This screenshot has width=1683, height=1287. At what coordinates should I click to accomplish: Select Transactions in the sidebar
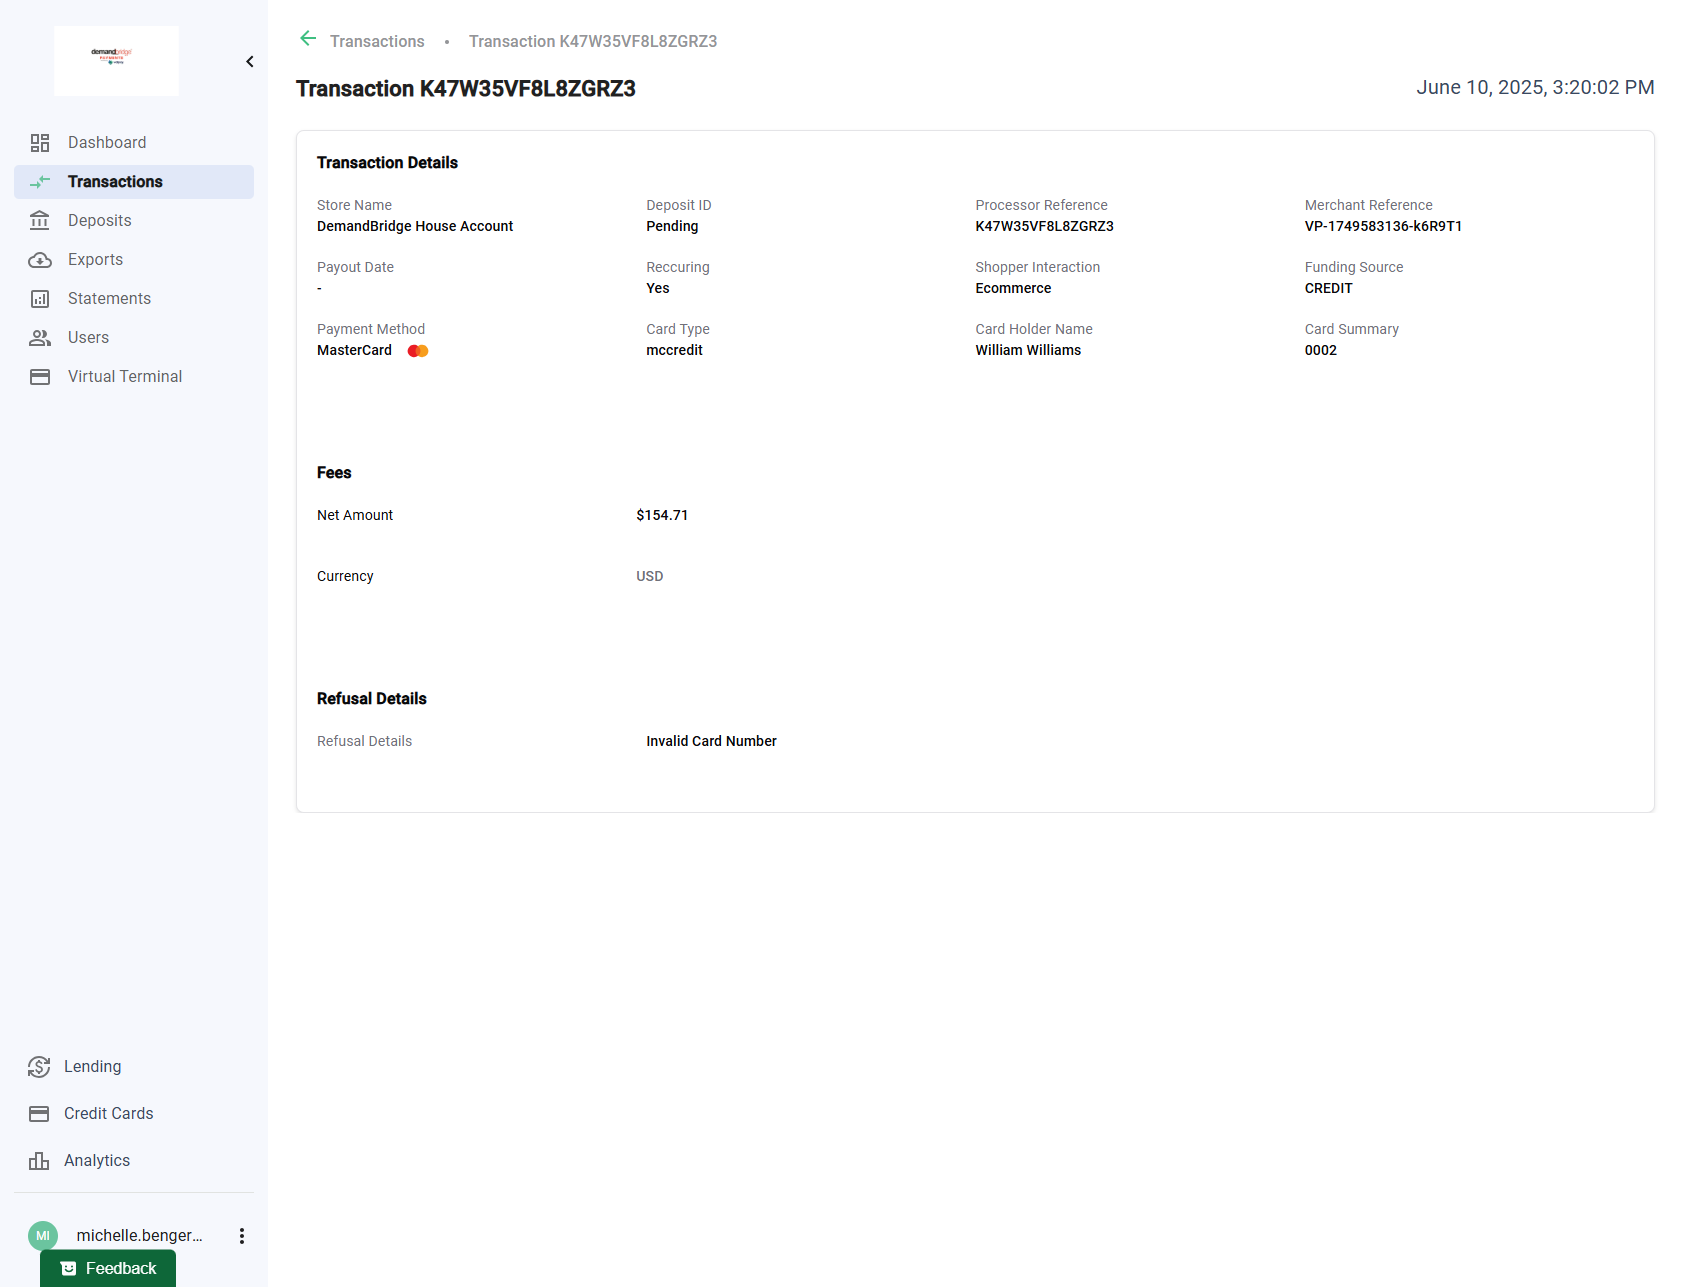click(134, 182)
